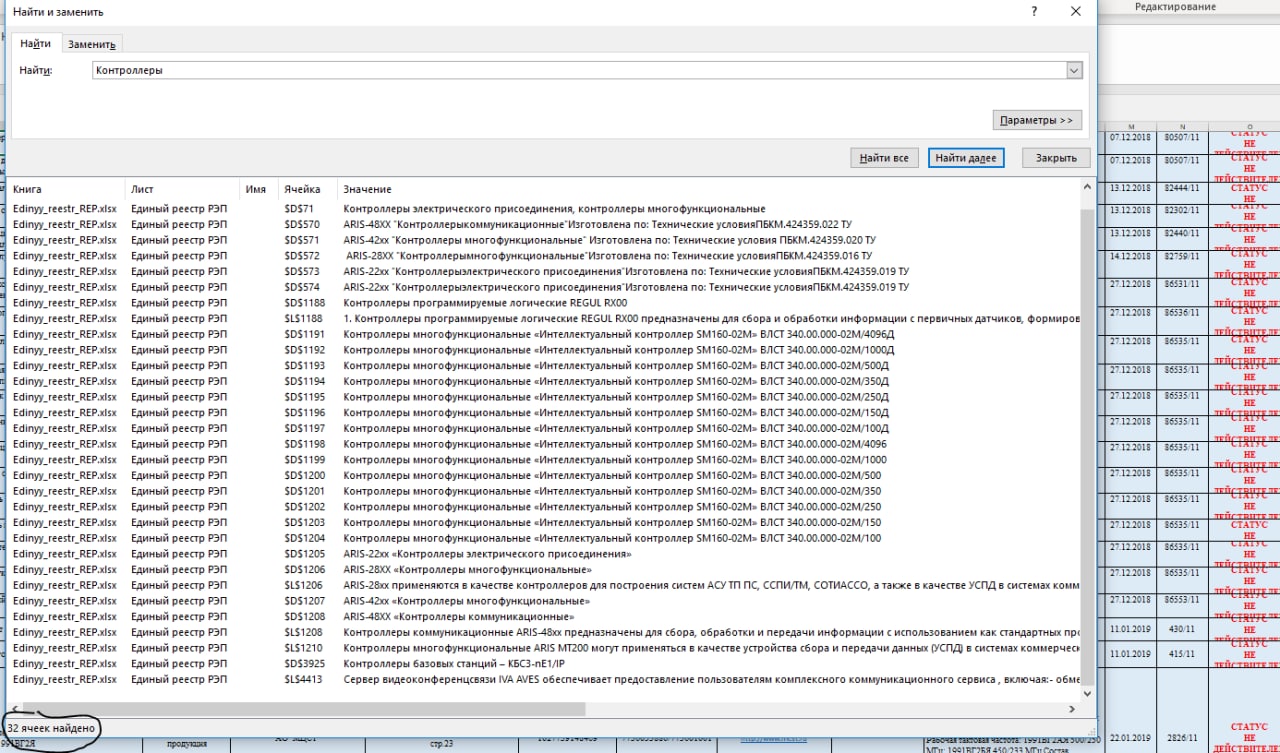The width and height of the screenshot is (1280, 753).
Task: Click the Редактирование ribbon group label
Action: click(x=1175, y=6)
